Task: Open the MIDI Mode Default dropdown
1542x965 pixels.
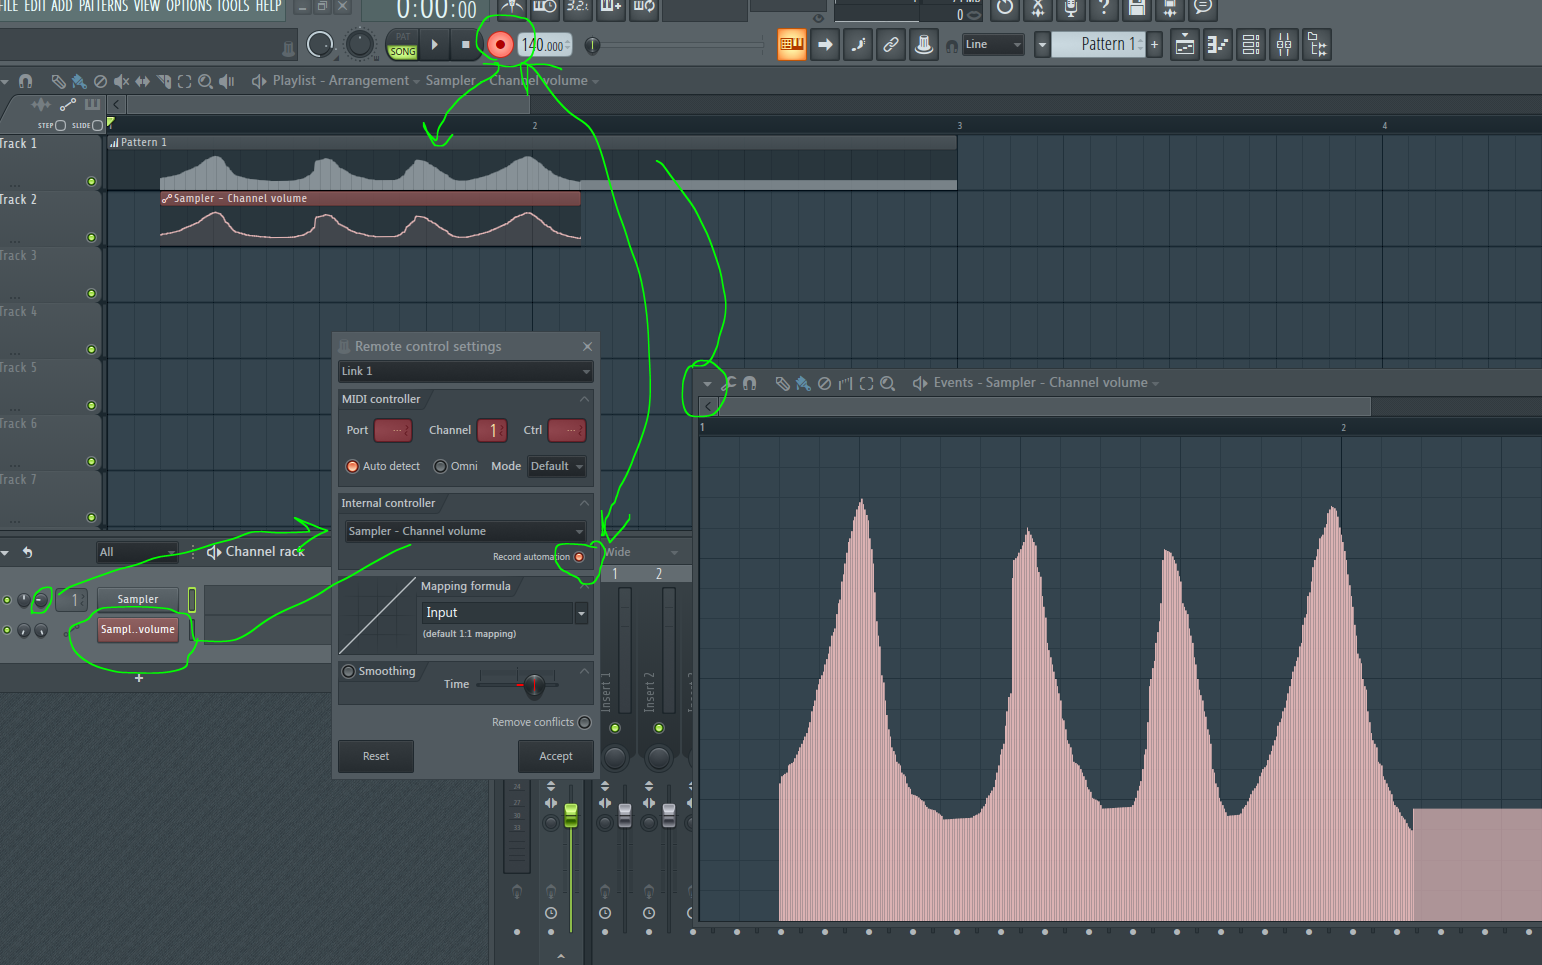Action: point(557,466)
